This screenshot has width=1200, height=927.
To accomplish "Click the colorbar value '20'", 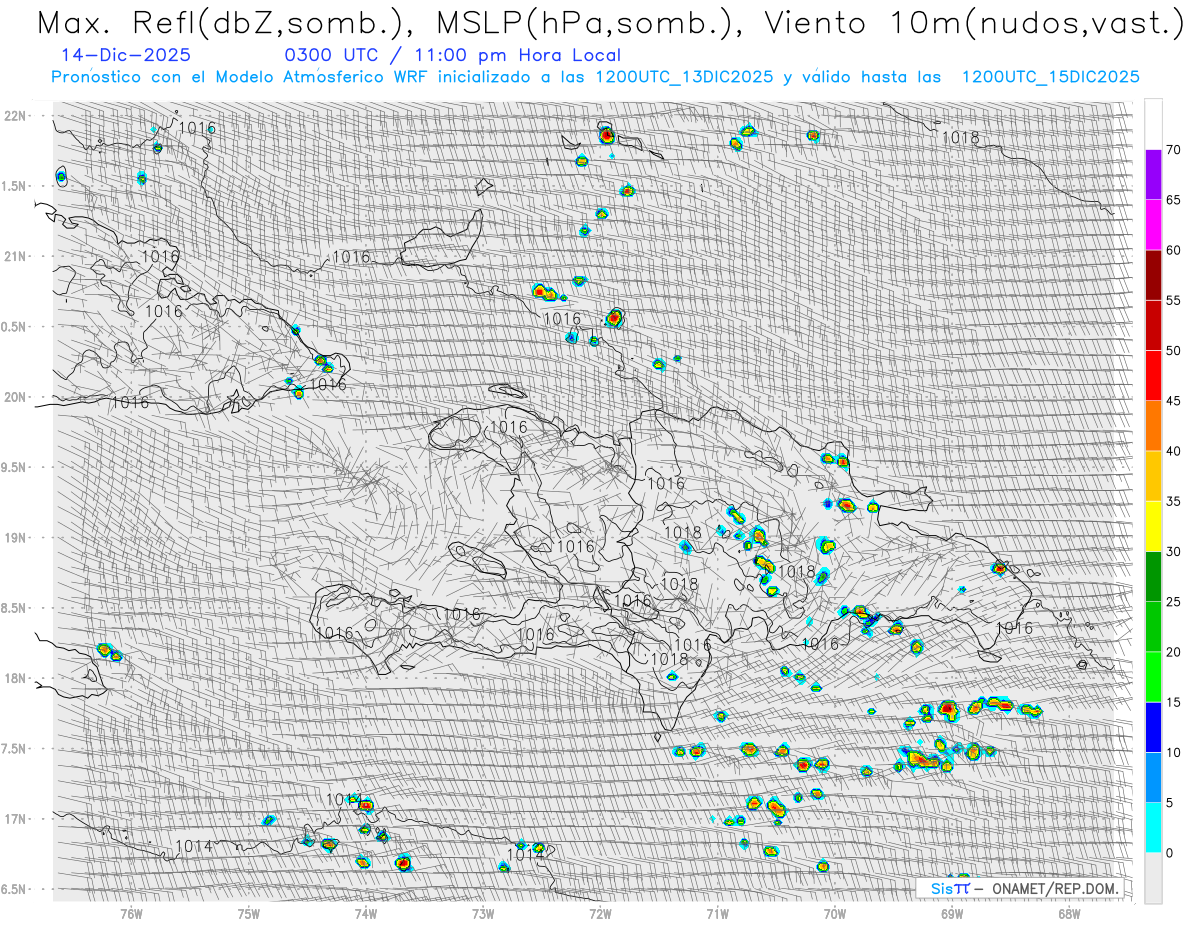I will coord(1173,652).
